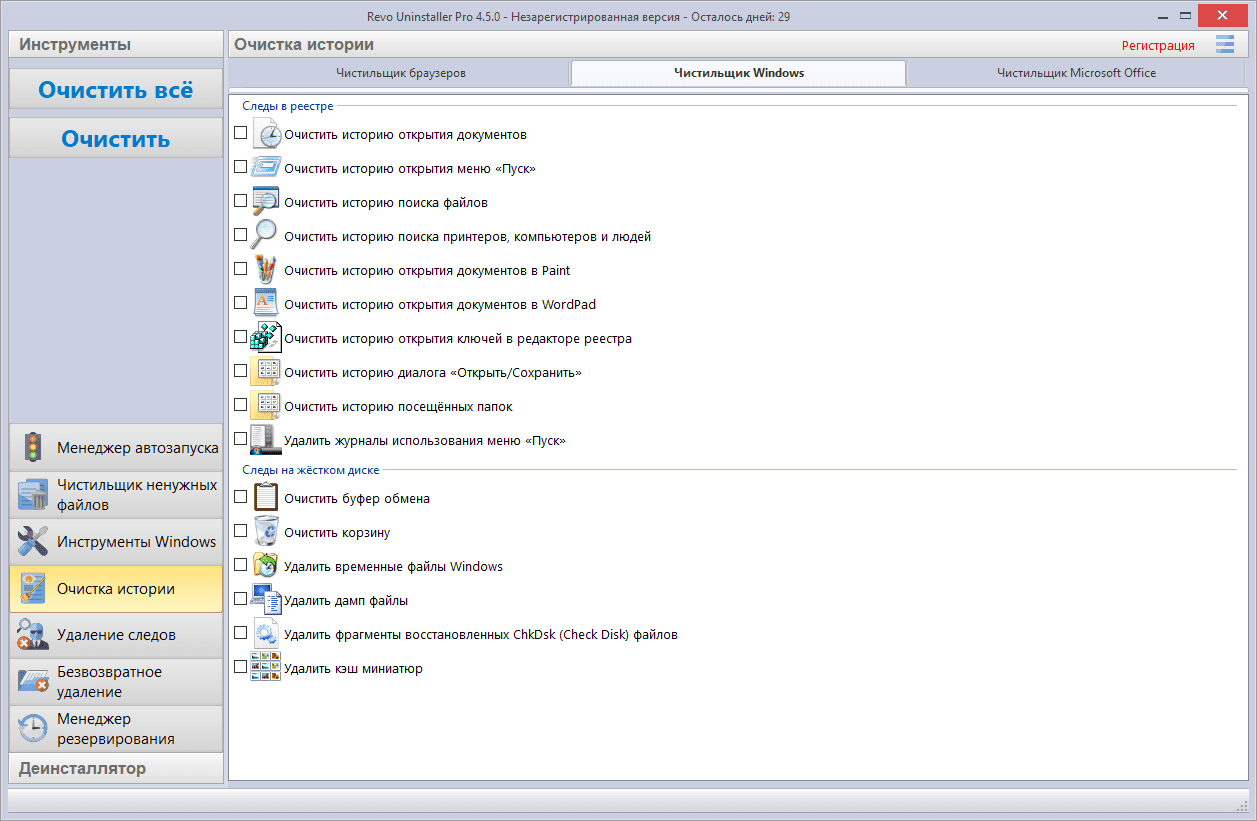
Task: Click the Start menu history icon
Action: point(266,167)
